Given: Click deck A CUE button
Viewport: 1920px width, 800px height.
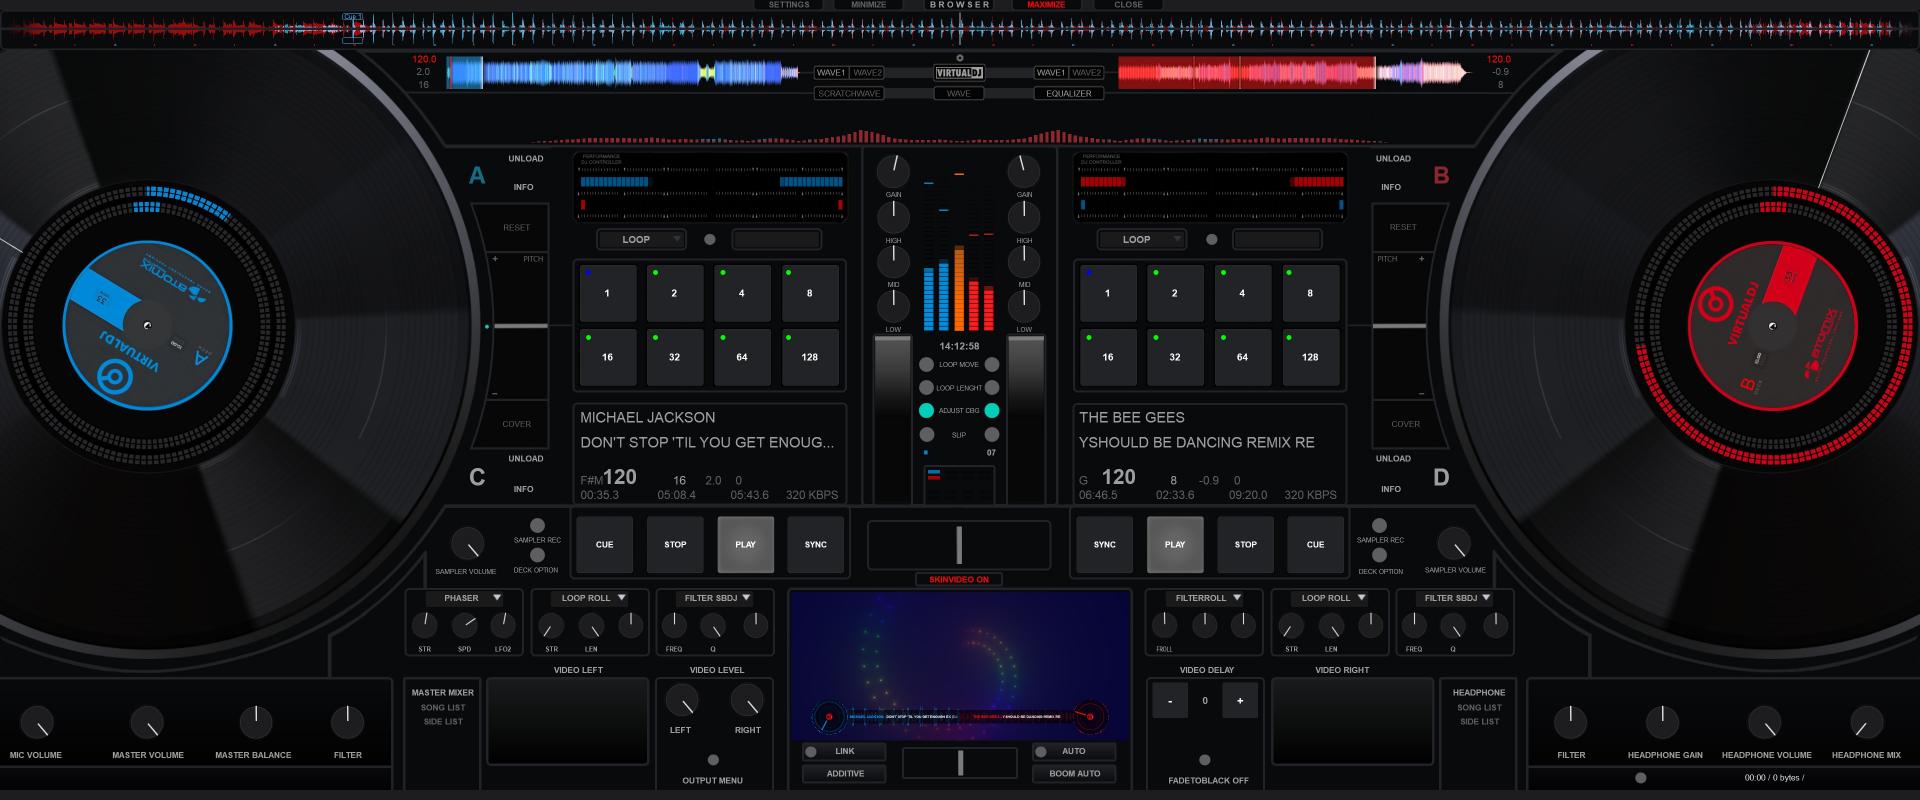Looking at the screenshot, I should [x=604, y=544].
